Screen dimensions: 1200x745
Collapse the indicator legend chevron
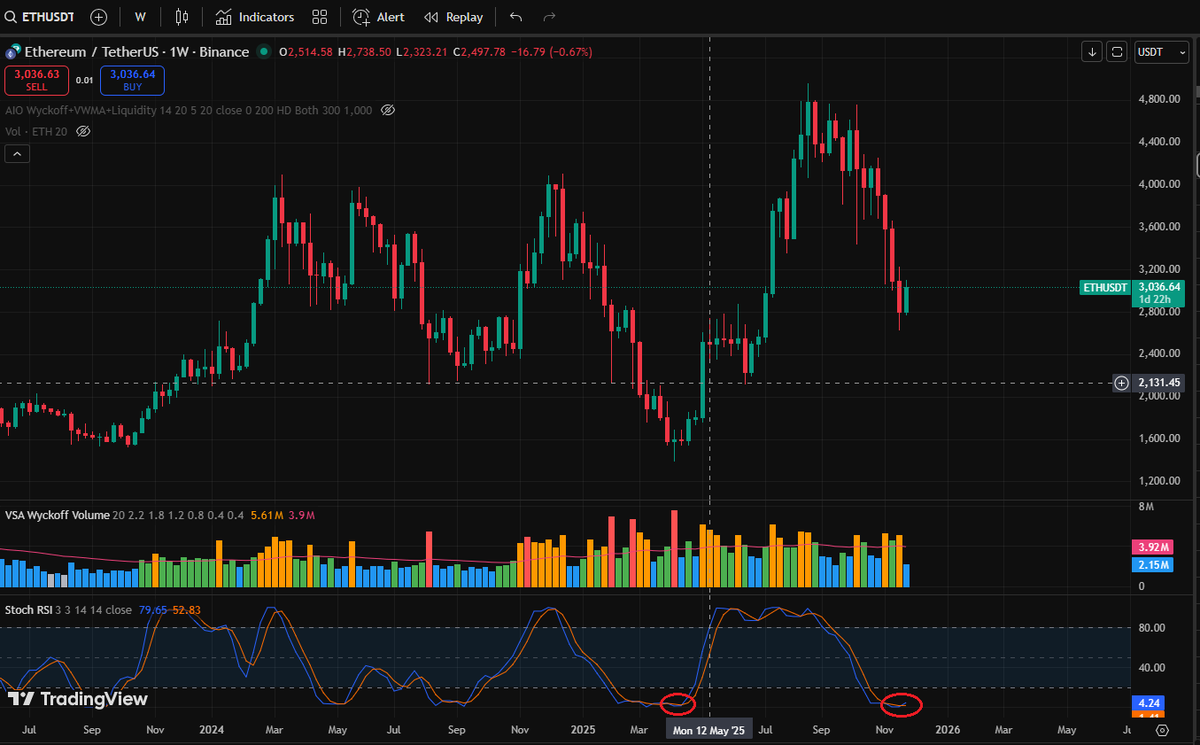(17, 153)
